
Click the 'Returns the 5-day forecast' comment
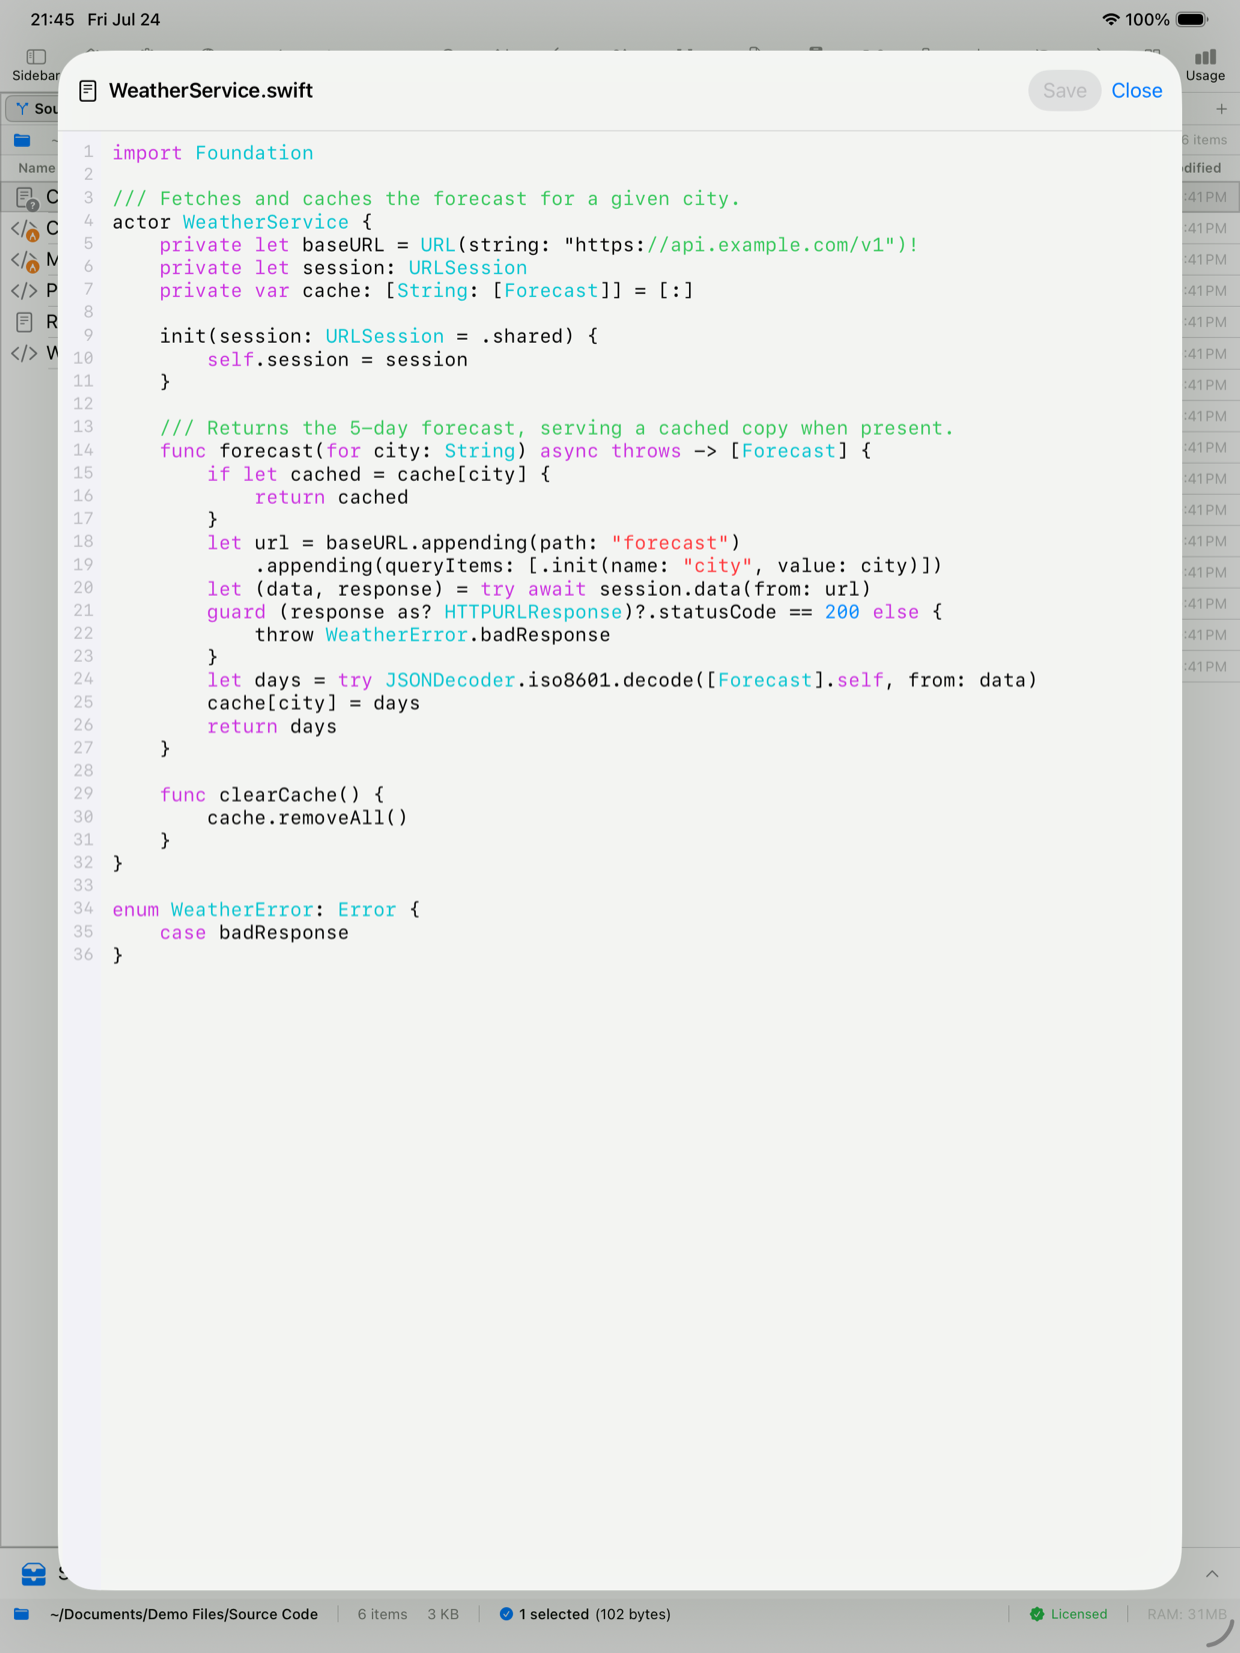556,428
